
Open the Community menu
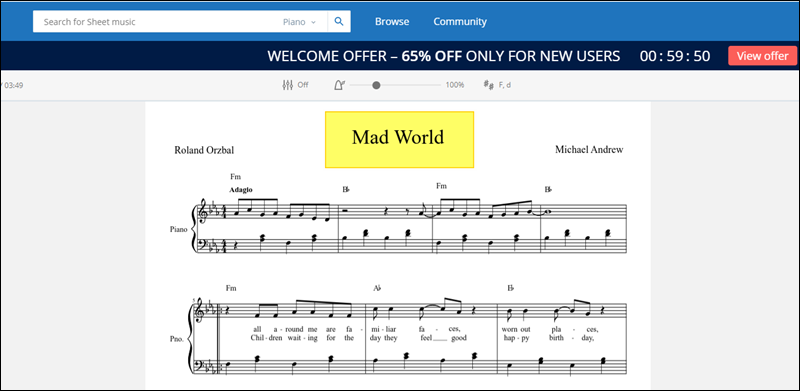click(x=460, y=21)
